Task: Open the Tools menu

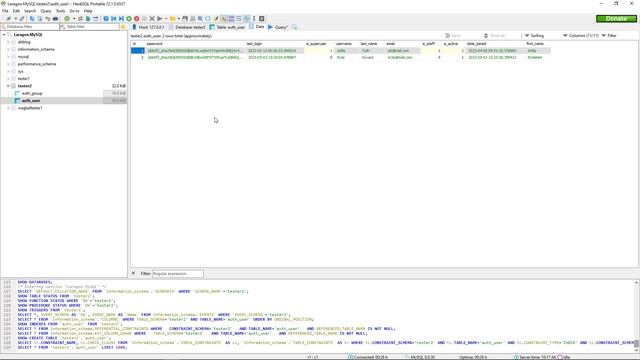Action: (60, 11)
